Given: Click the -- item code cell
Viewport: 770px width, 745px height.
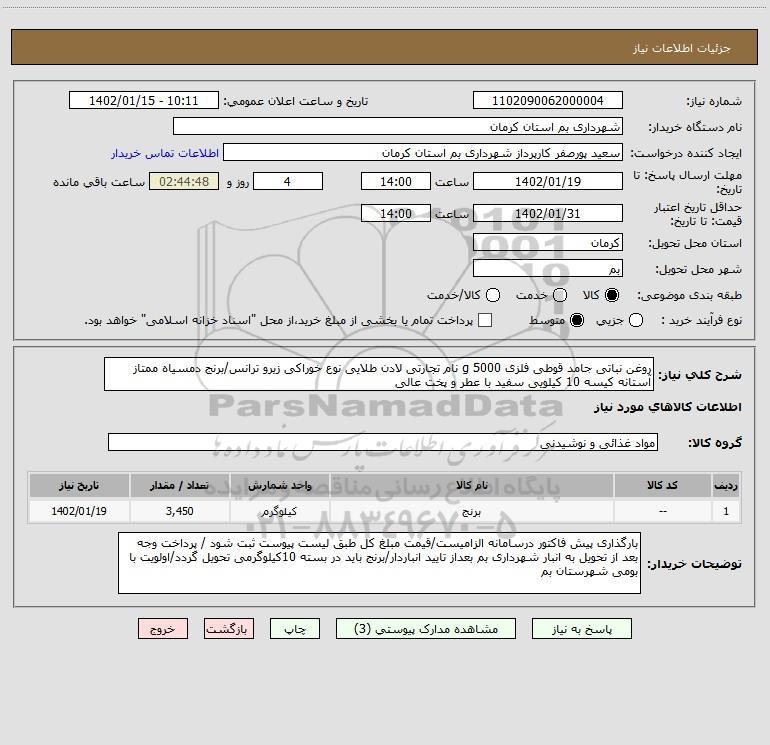Looking at the screenshot, I should coord(662,511).
